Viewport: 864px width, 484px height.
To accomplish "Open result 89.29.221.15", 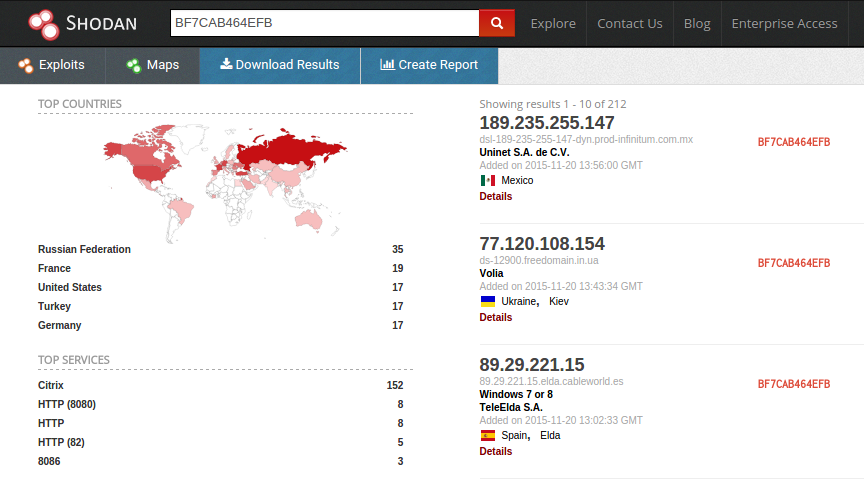I will click(x=532, y=364).
